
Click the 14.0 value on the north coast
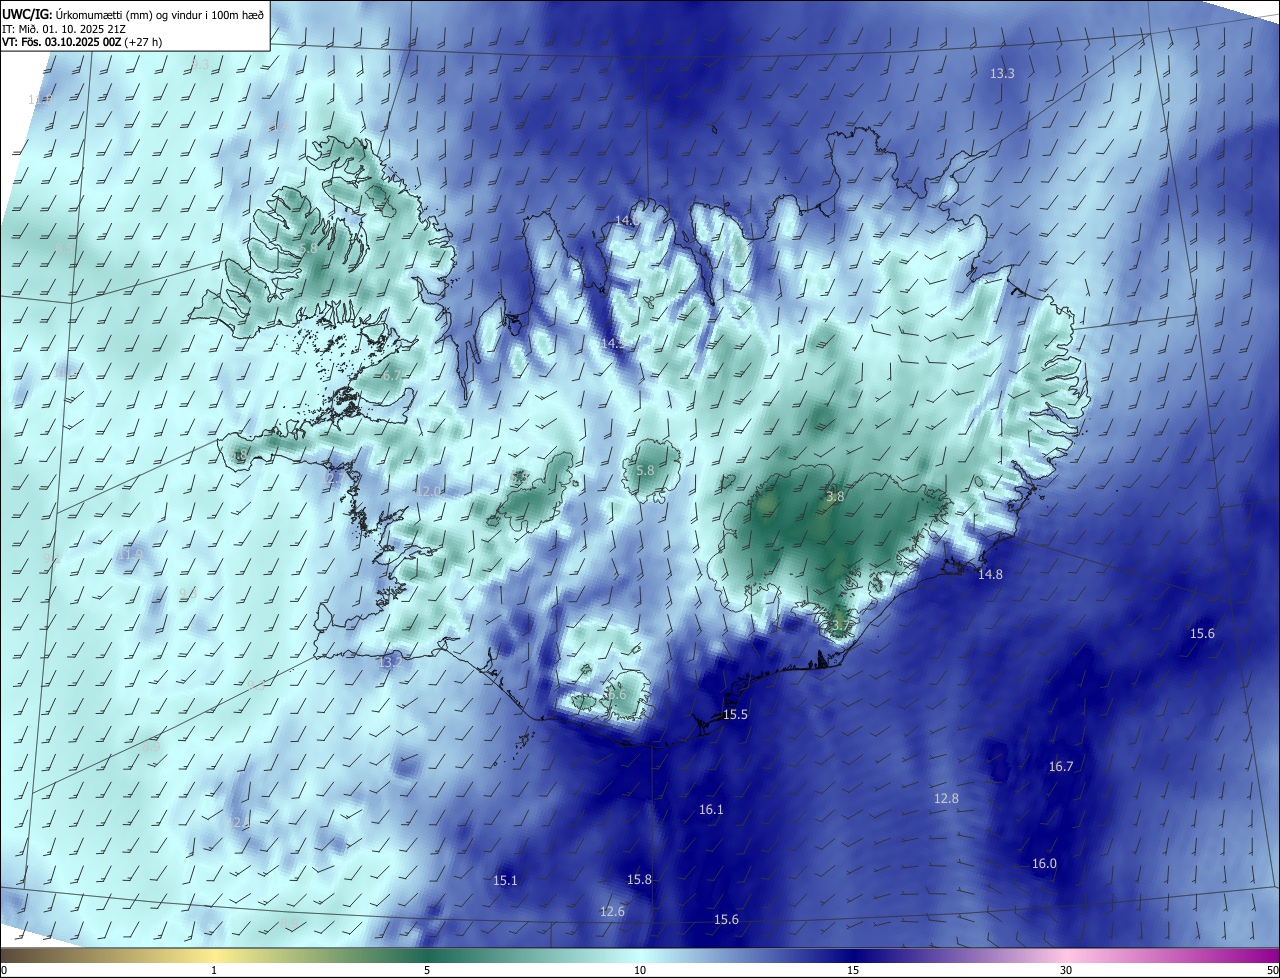click(627, 221)
